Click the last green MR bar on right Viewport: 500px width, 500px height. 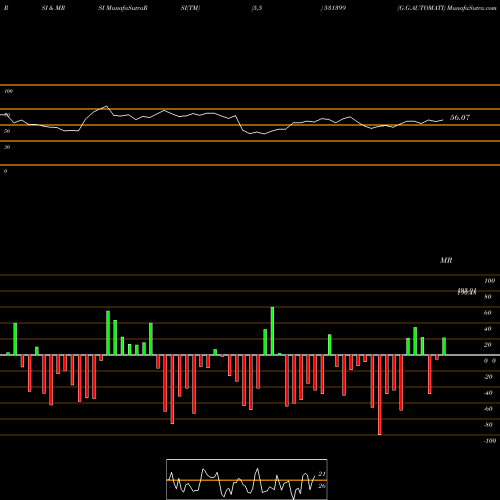pos(444,346)
